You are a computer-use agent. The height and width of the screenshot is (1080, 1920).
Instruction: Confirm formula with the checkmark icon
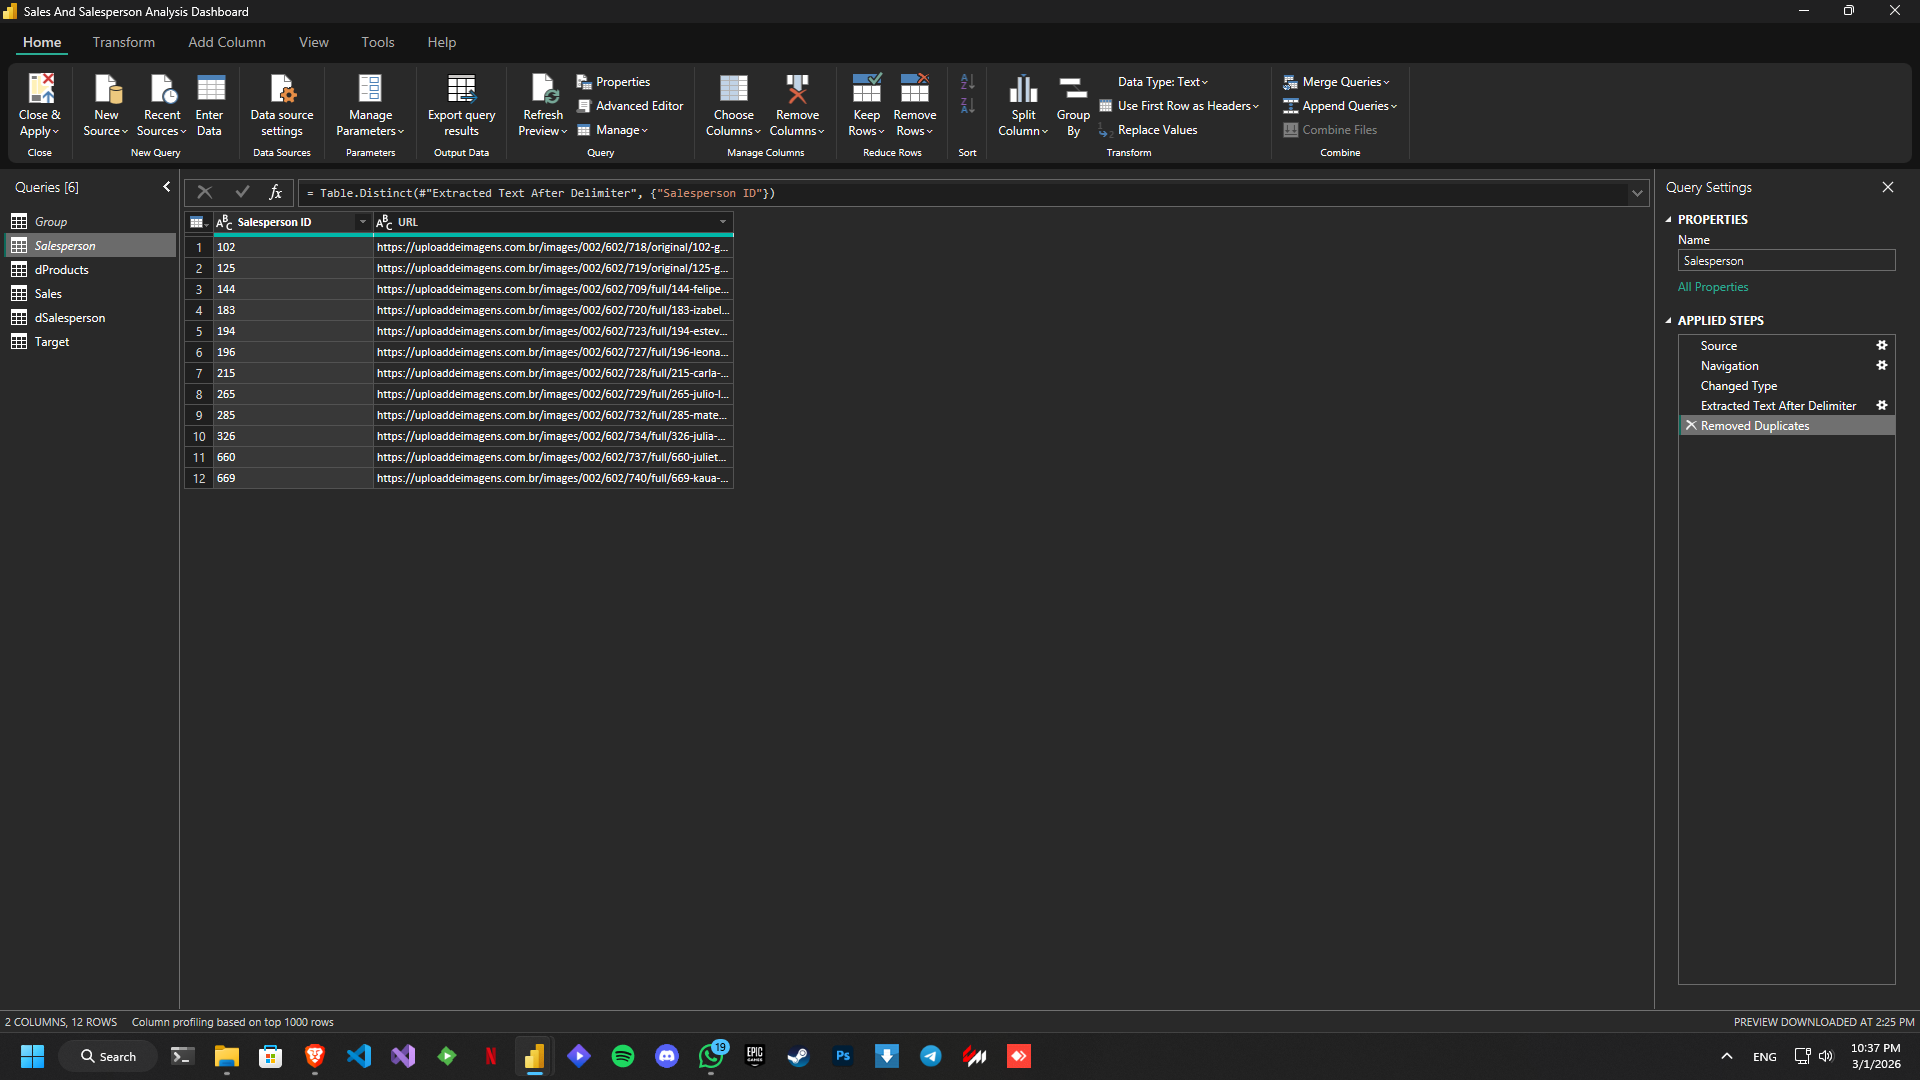242,192
